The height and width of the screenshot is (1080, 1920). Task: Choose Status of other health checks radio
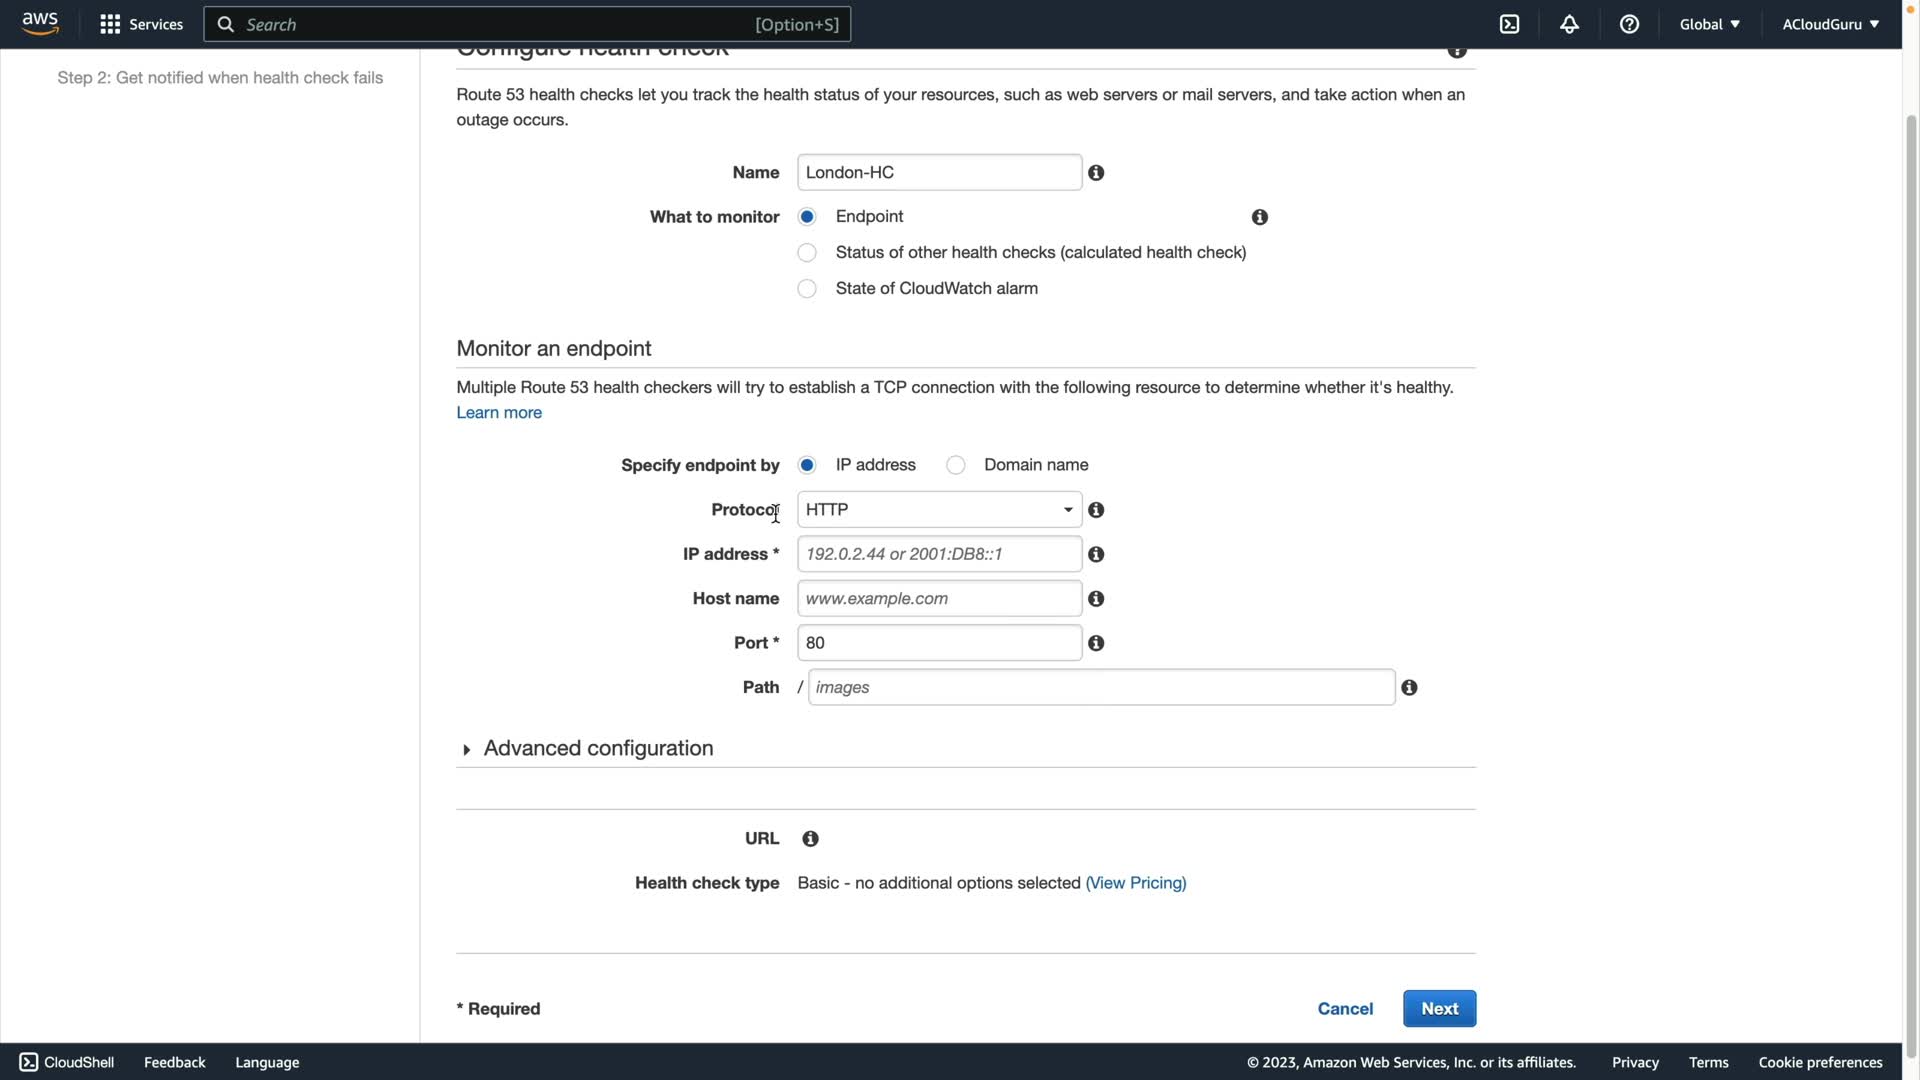(x=807, y=253)
